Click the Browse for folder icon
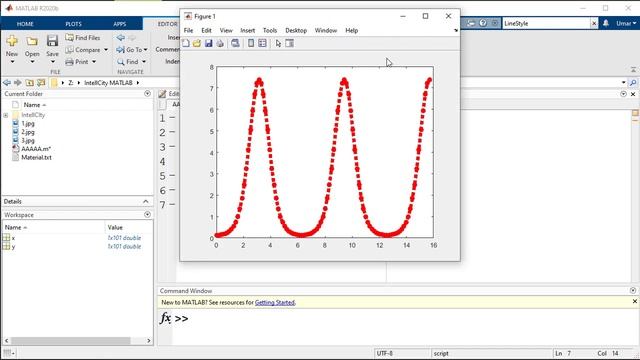The height and width of the screenshot is (360, 640). click(x=41, y=83)
